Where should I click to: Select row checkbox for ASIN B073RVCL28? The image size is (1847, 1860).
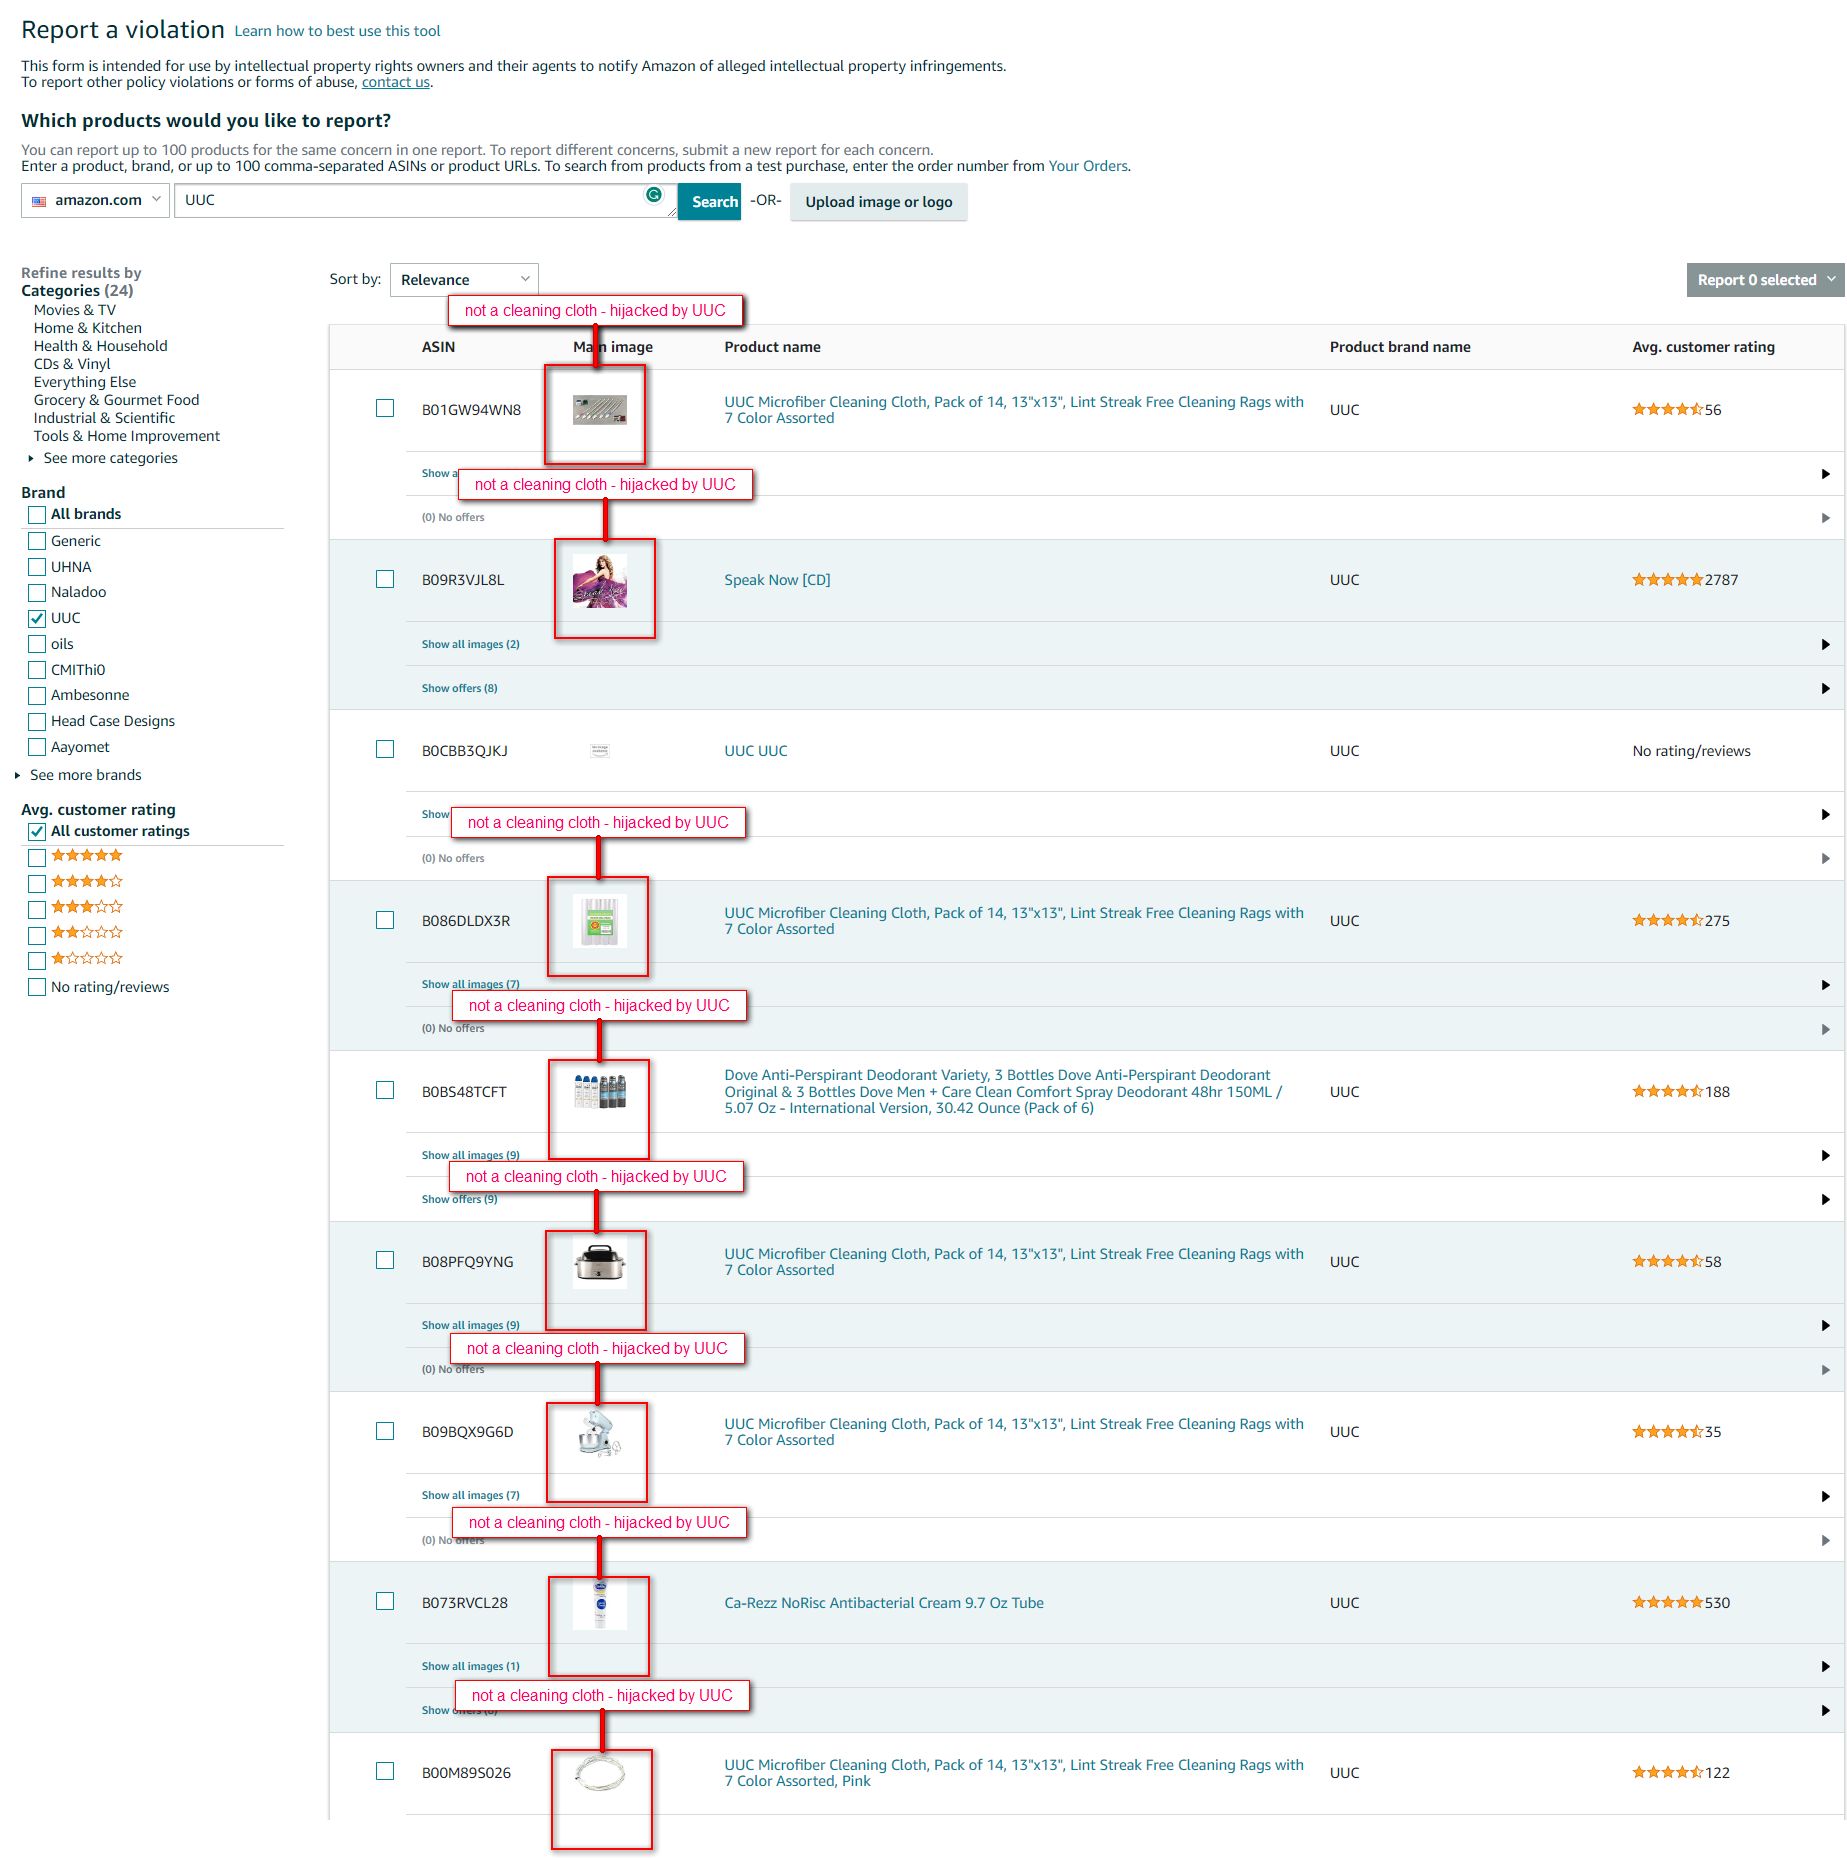(x=385, y=1602)
